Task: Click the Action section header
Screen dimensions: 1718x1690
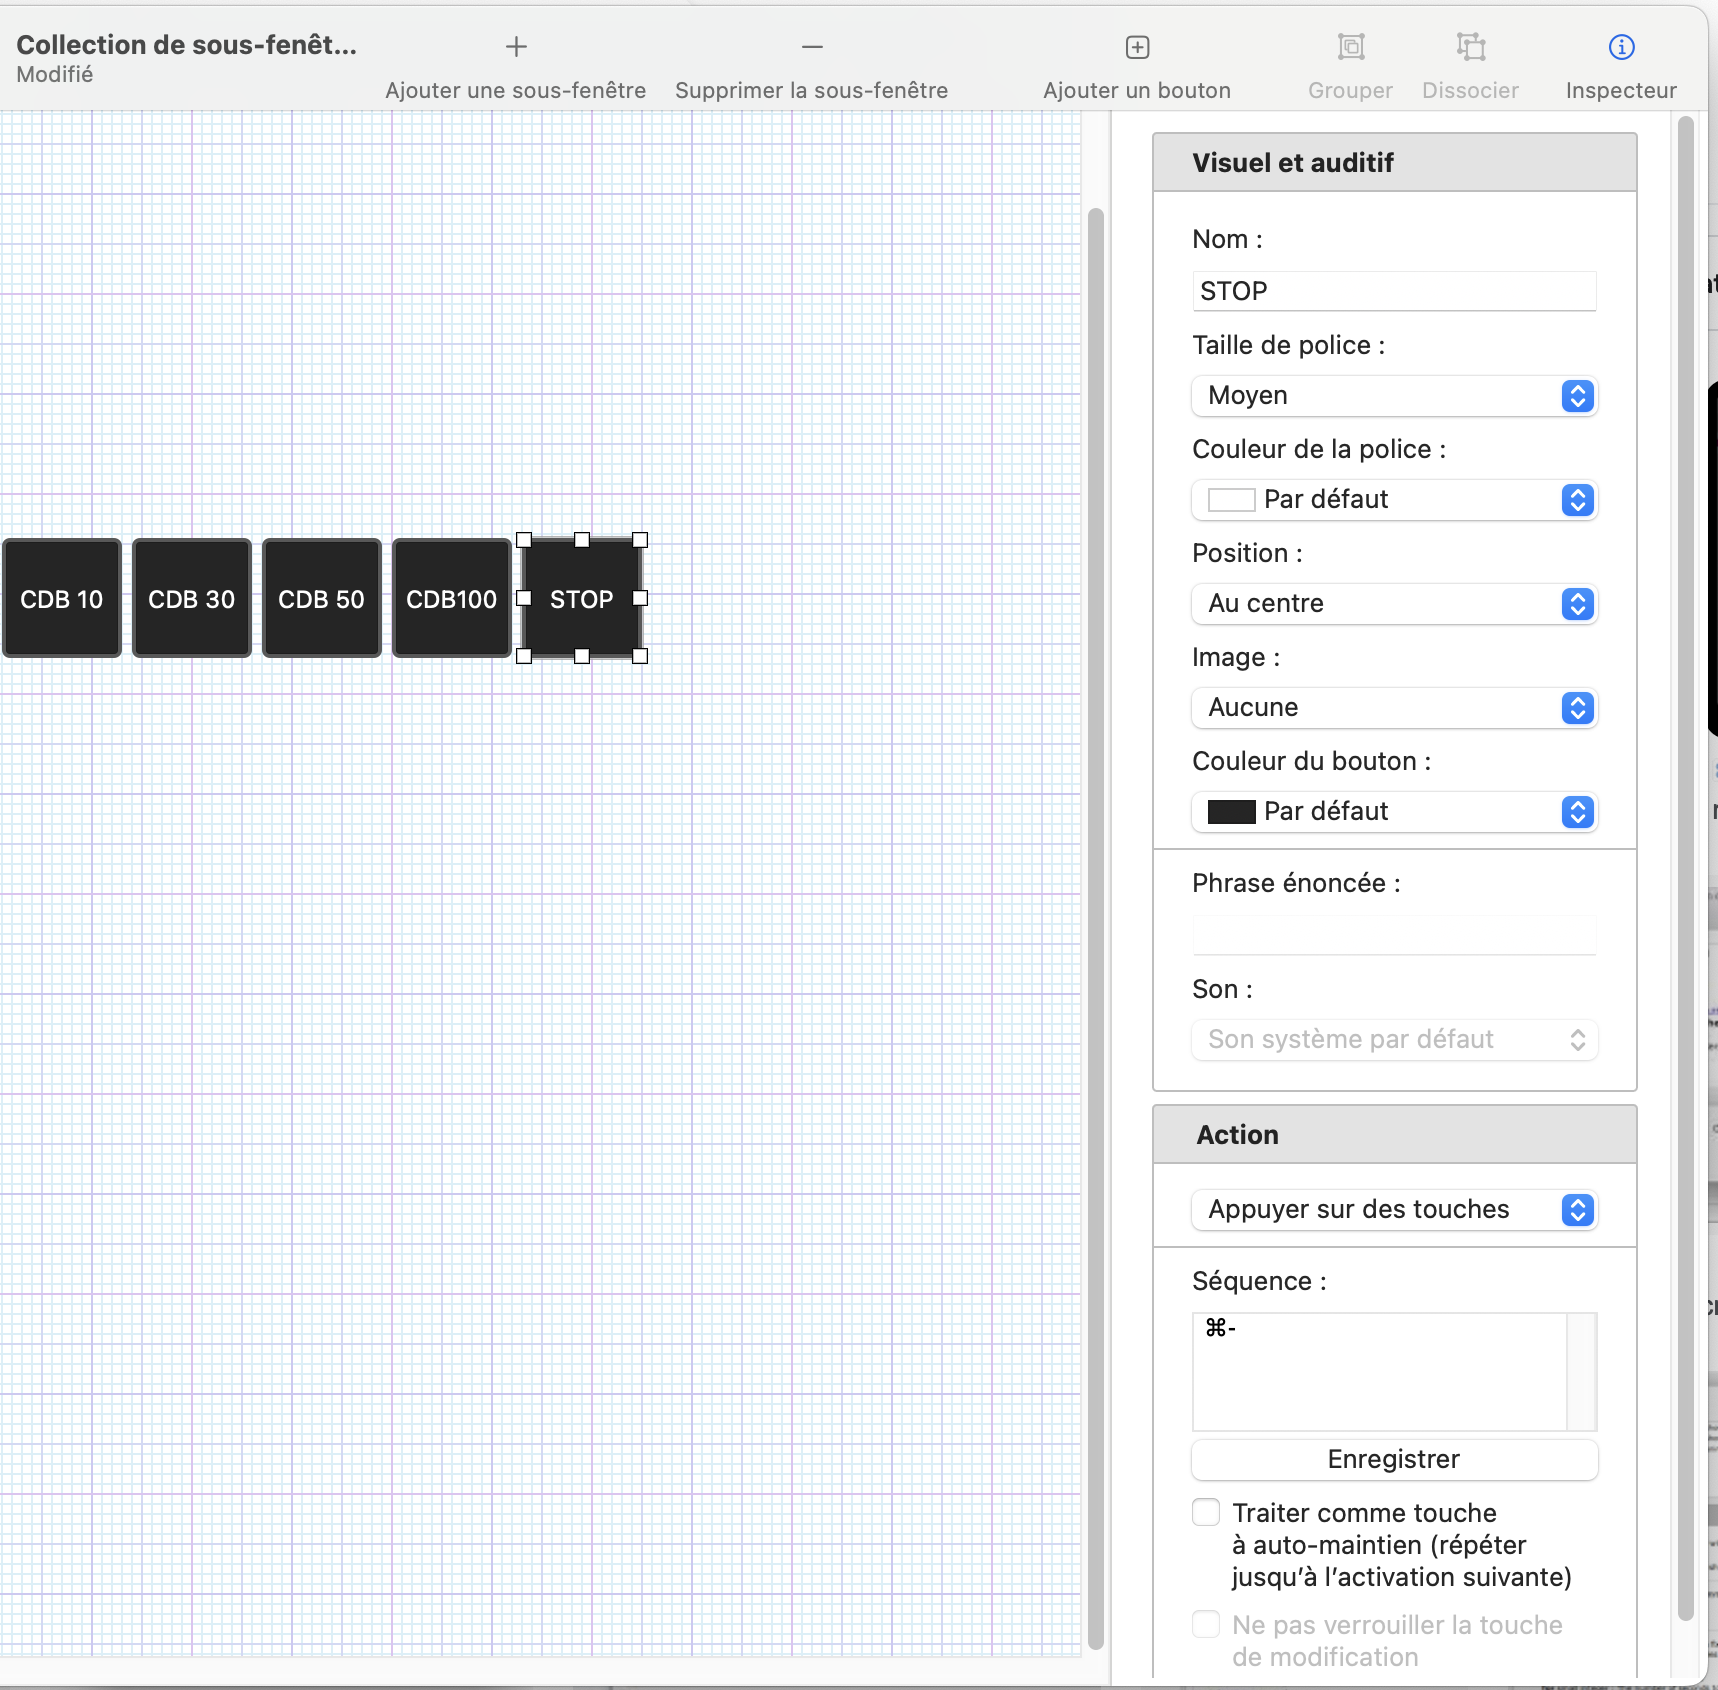Action: (1394, 1134)
